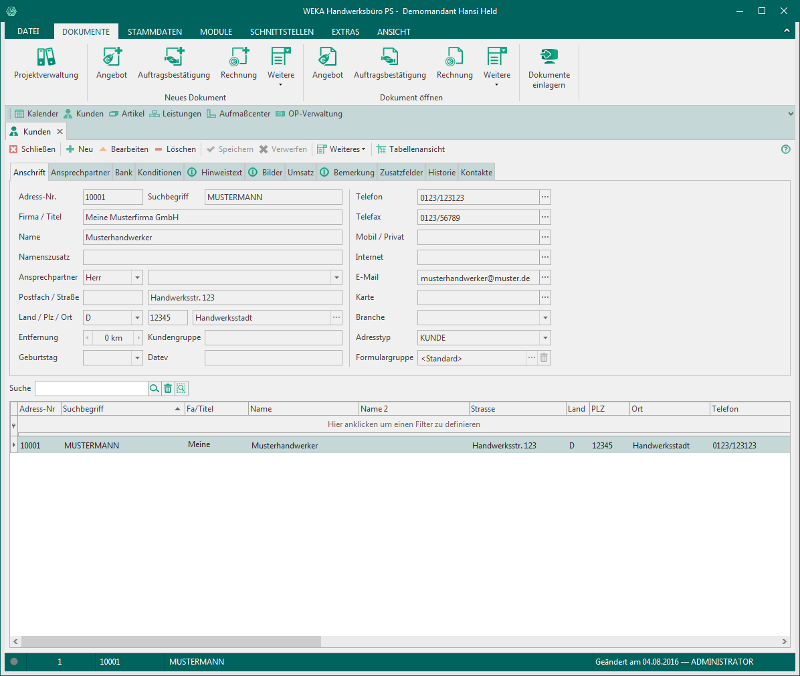This screenshot has height=676, width=800.
Task: Click the green help icon on the toolbar
Action: click(785, 149)
